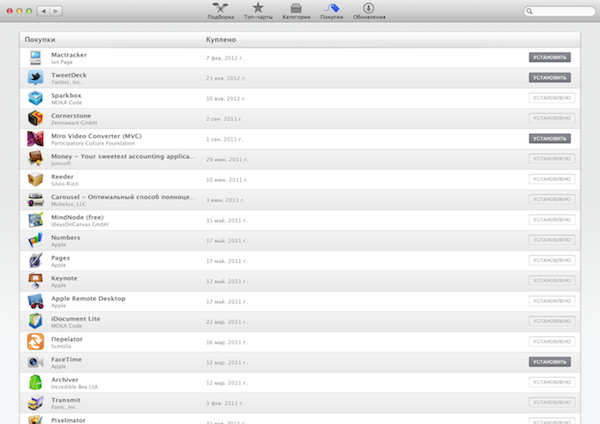Click the FaceTime camera icon
This screenshot has height=424, width=600.
(36, 362)
